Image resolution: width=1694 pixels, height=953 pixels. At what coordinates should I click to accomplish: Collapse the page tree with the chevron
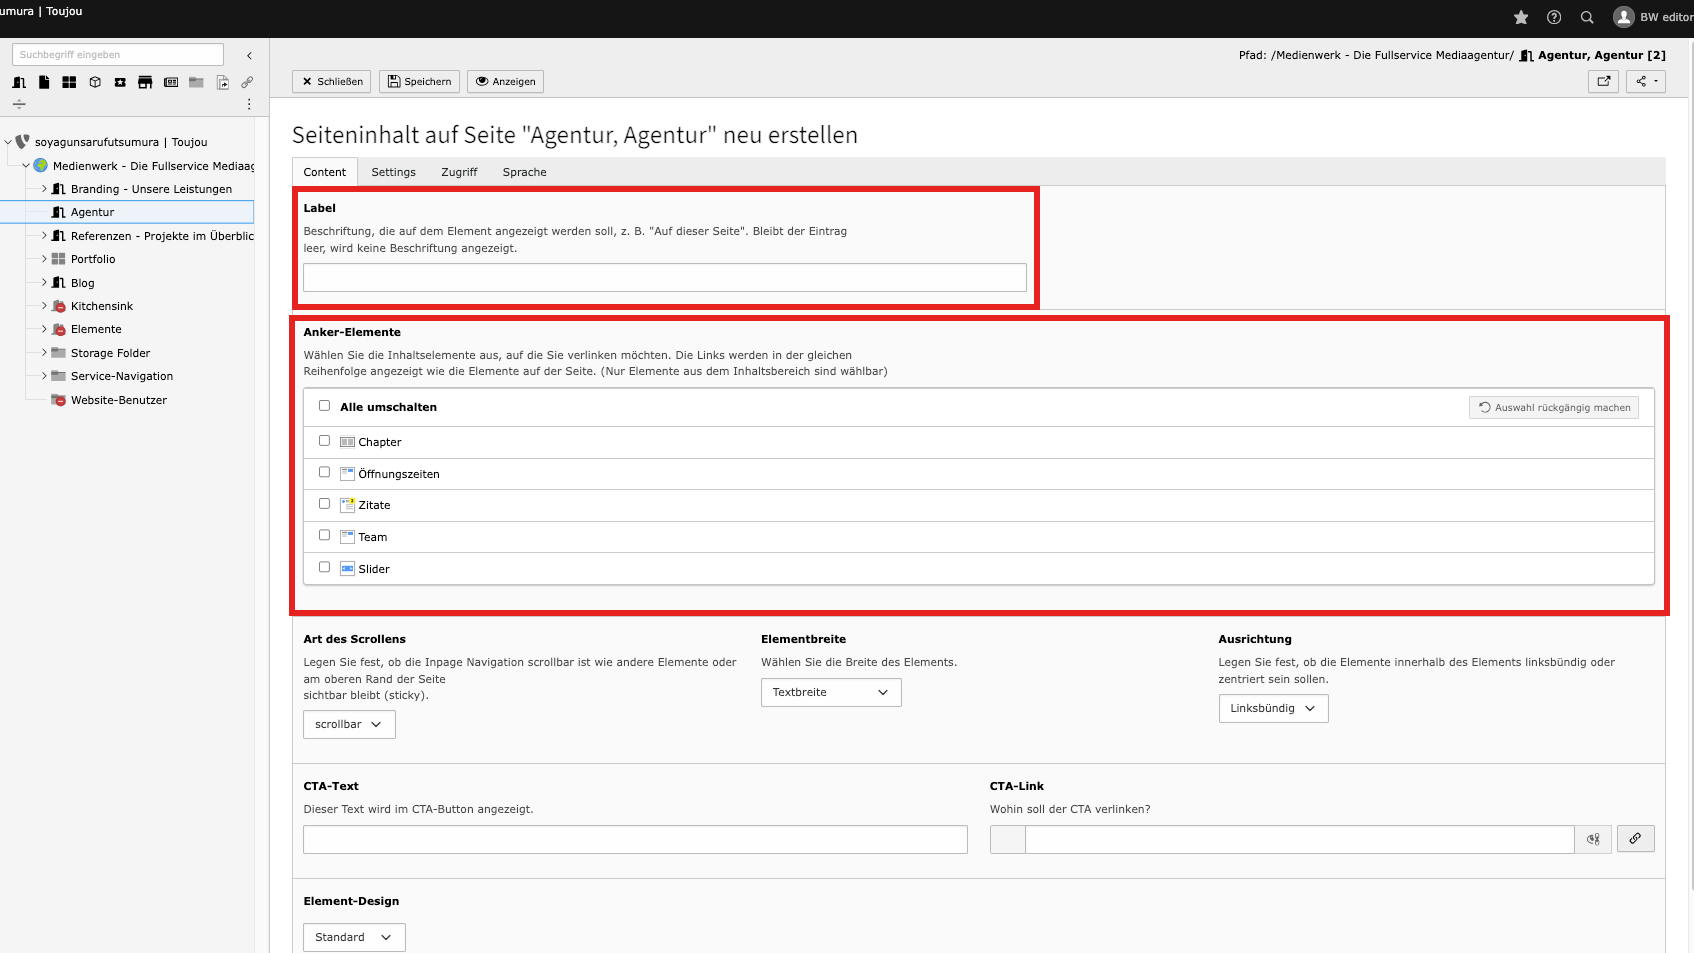click(x=249, y=56)
